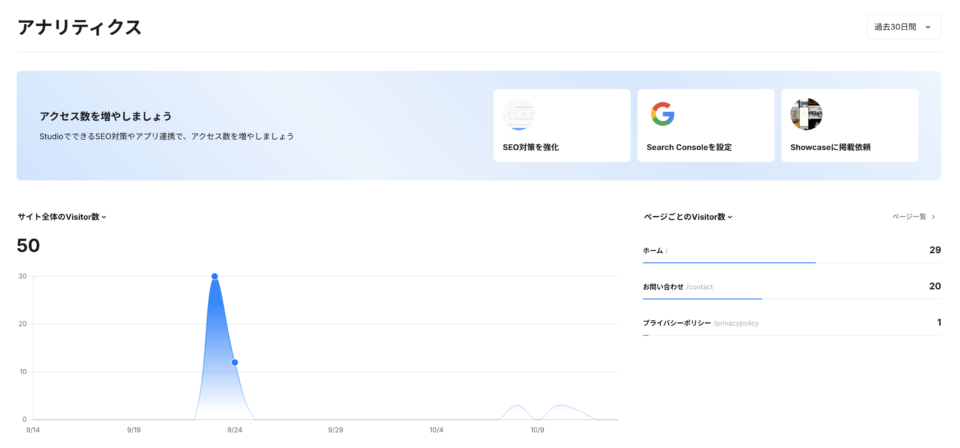Select the お問い合わせ /contact page row

tap(791, 286)
